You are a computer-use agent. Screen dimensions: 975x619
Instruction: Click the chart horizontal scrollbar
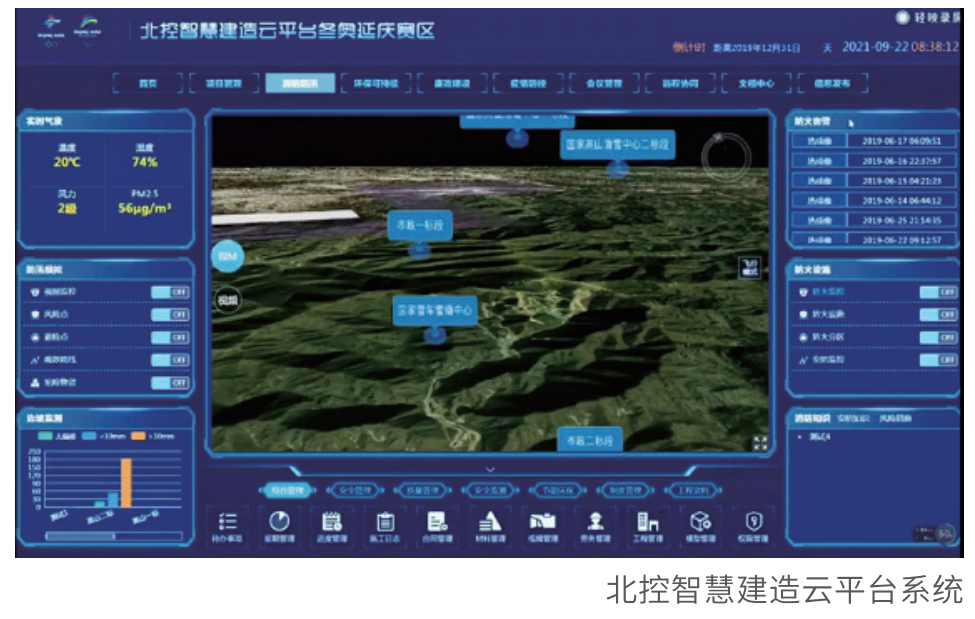(114, 536)
